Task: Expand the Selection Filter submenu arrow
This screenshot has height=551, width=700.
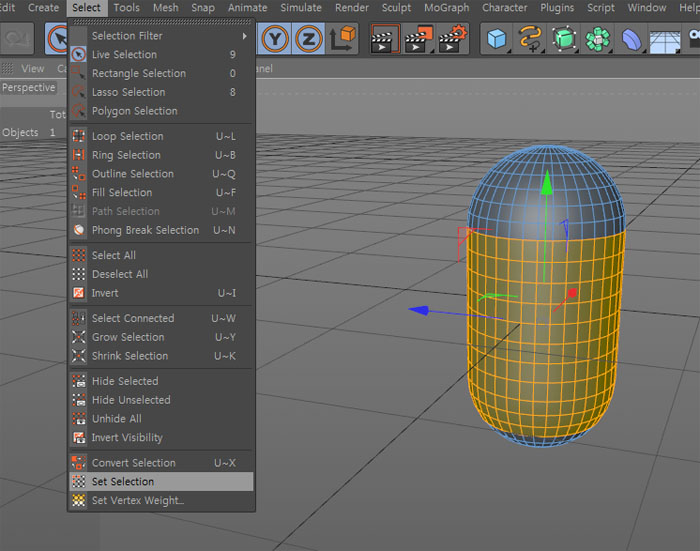Action: coord(244,36)
